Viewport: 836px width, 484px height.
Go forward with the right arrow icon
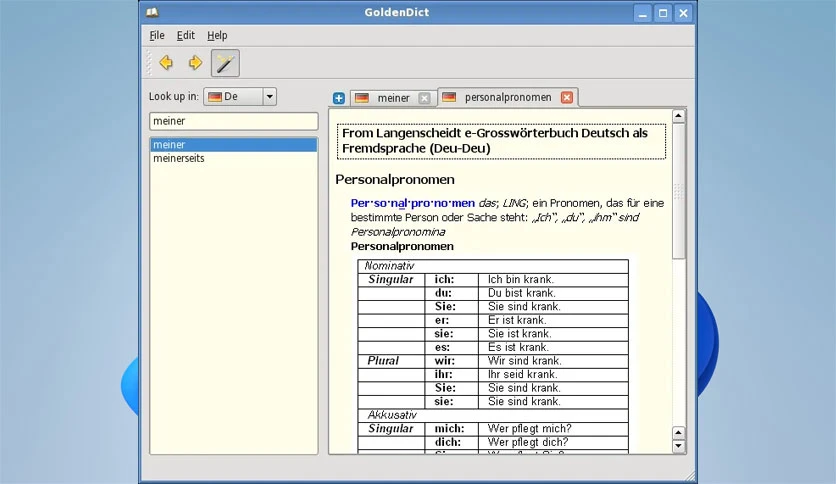click(195, 63)
